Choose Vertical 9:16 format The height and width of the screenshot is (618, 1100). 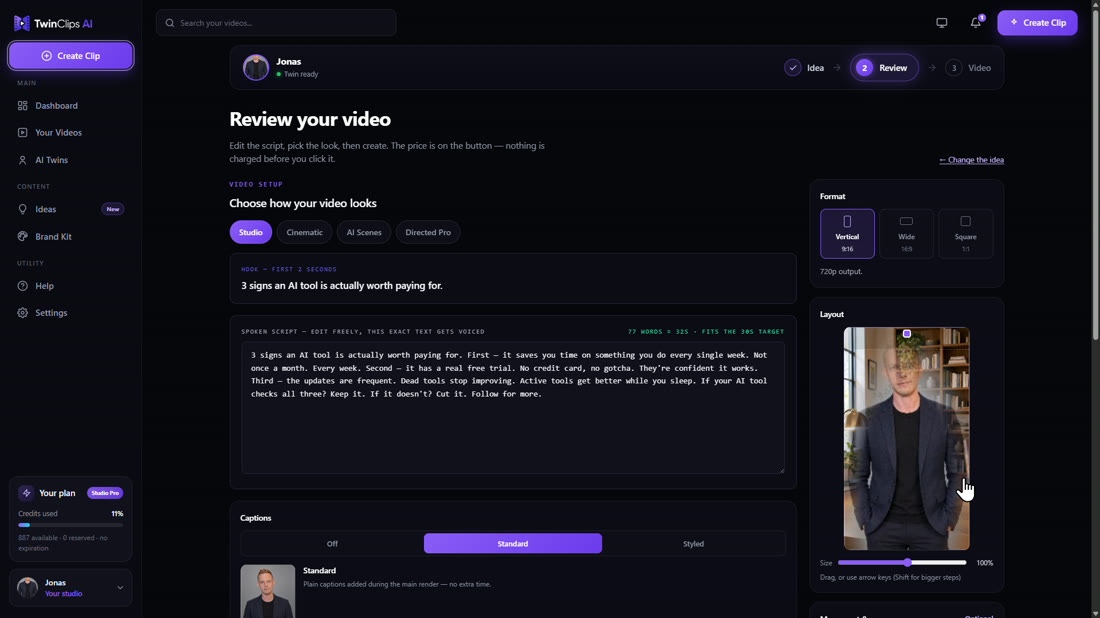coord(847,234)
